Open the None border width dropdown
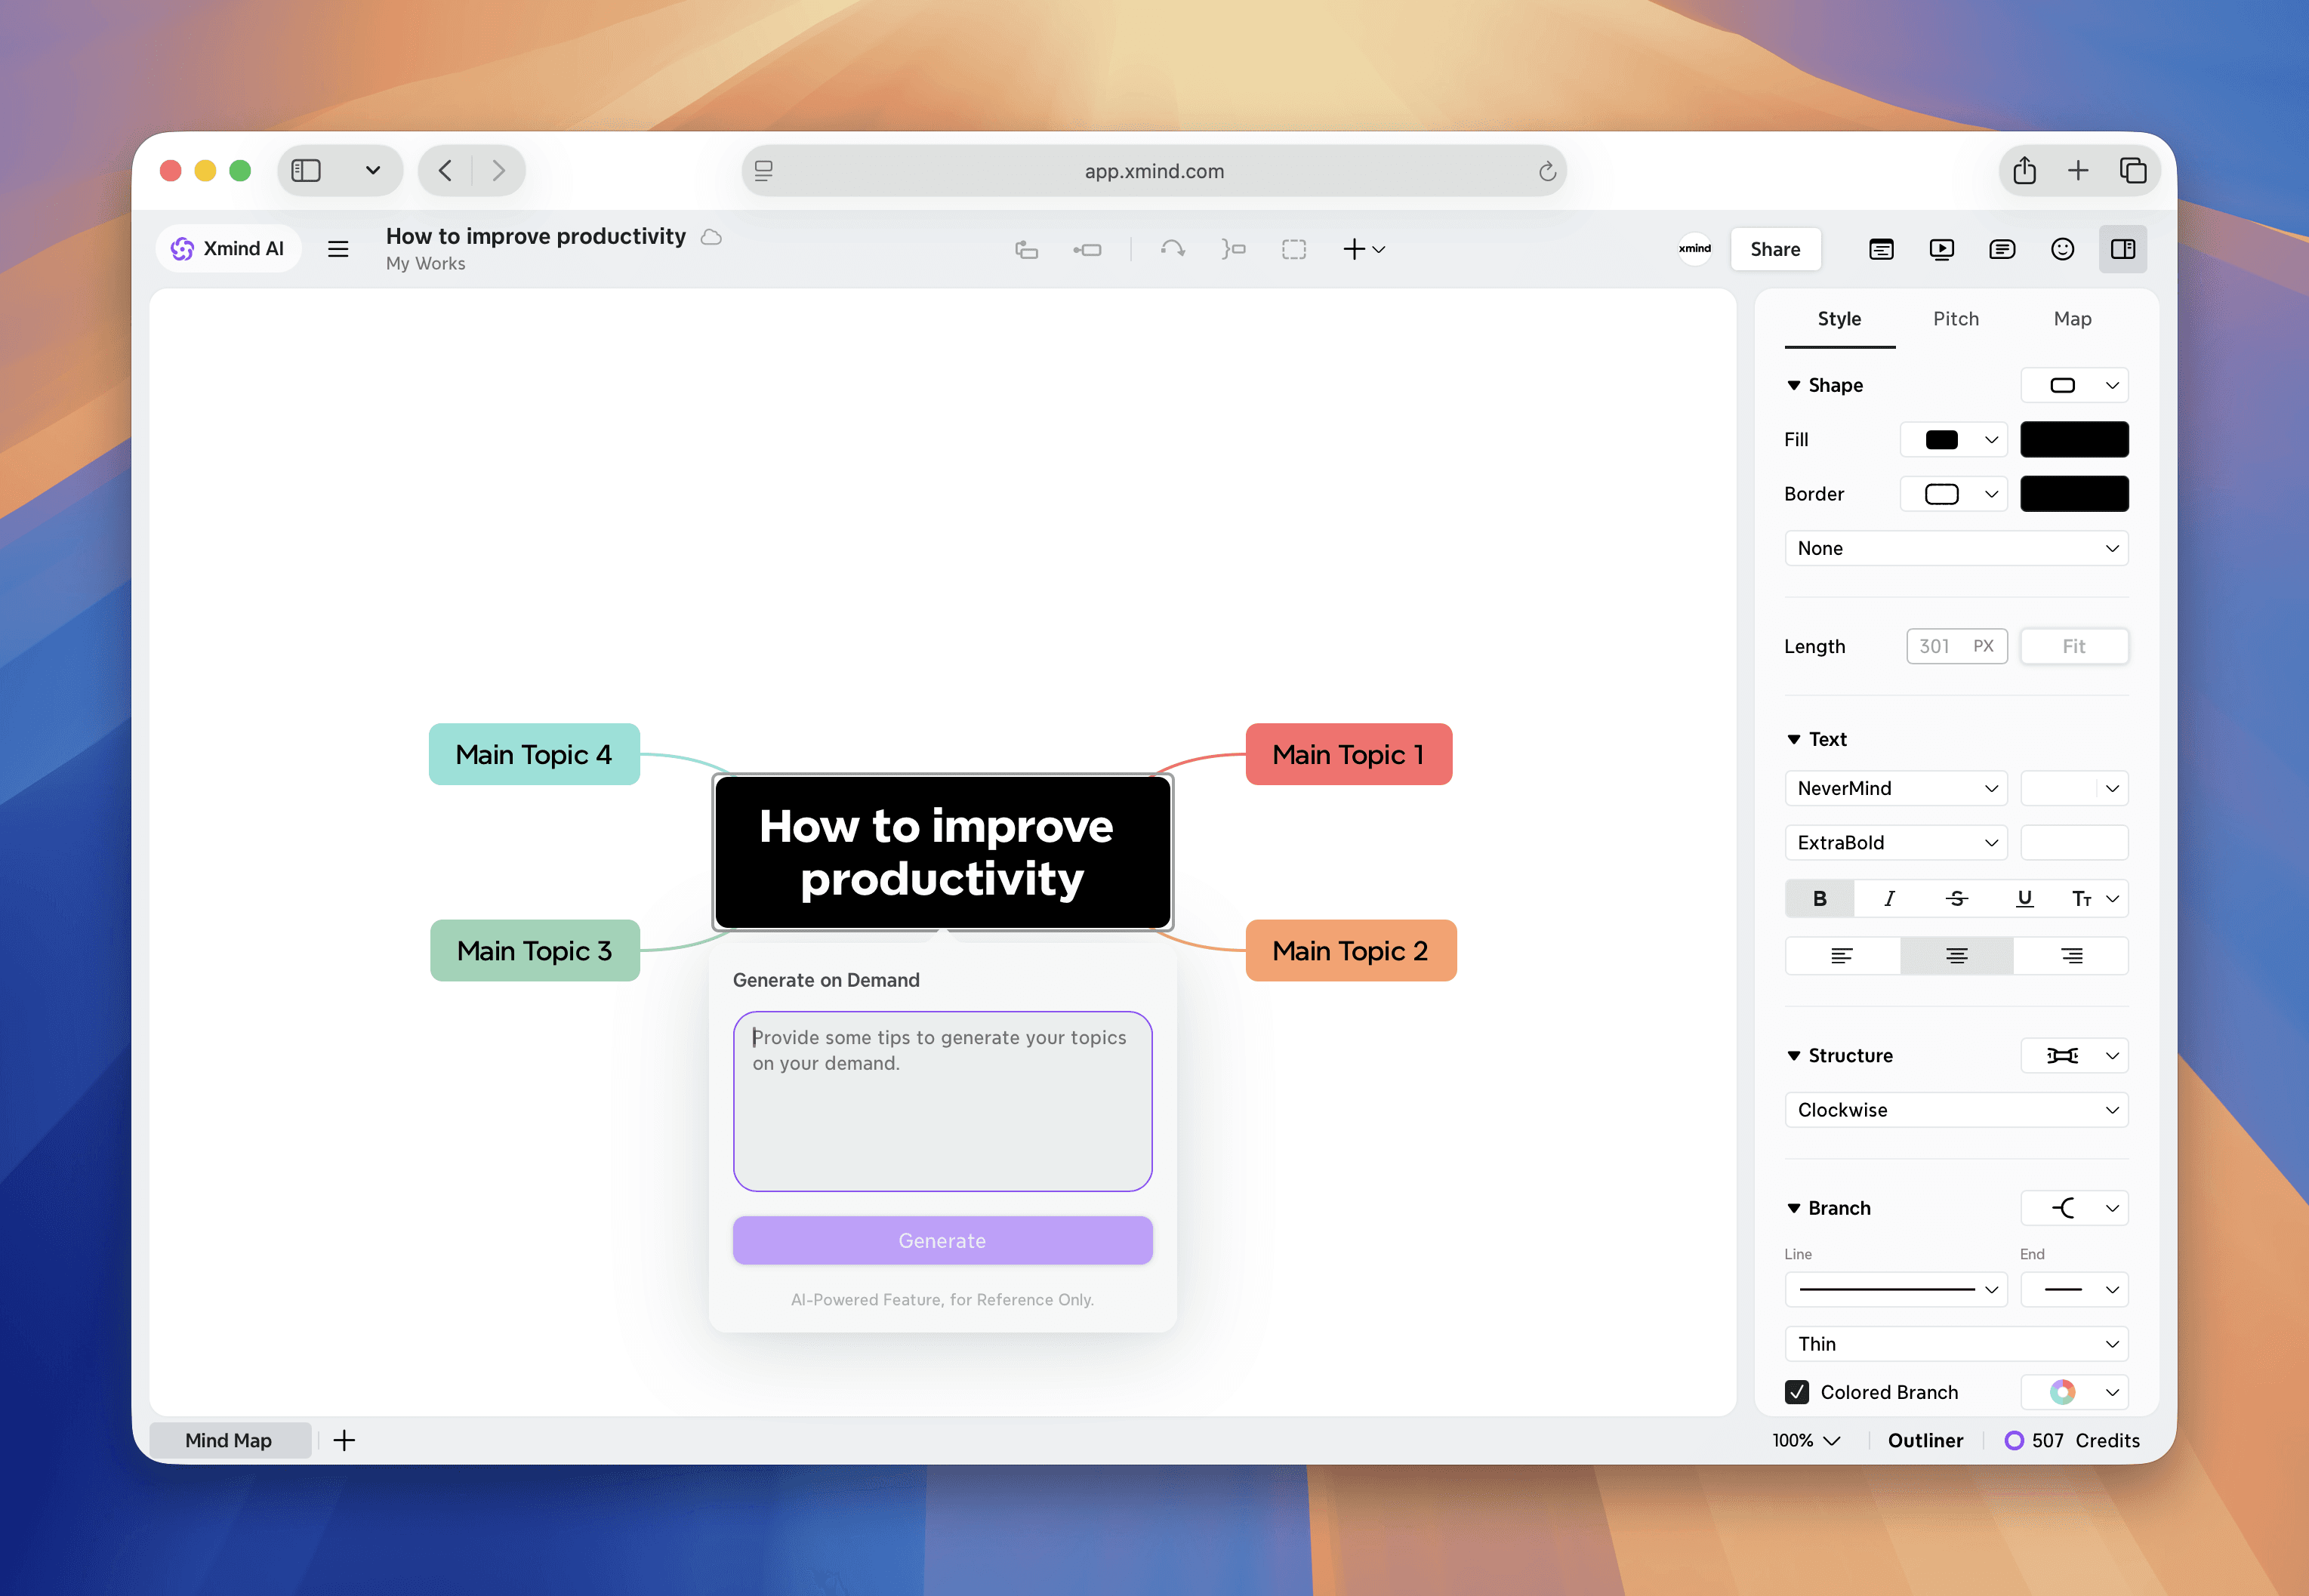 tap(1956, 548)
